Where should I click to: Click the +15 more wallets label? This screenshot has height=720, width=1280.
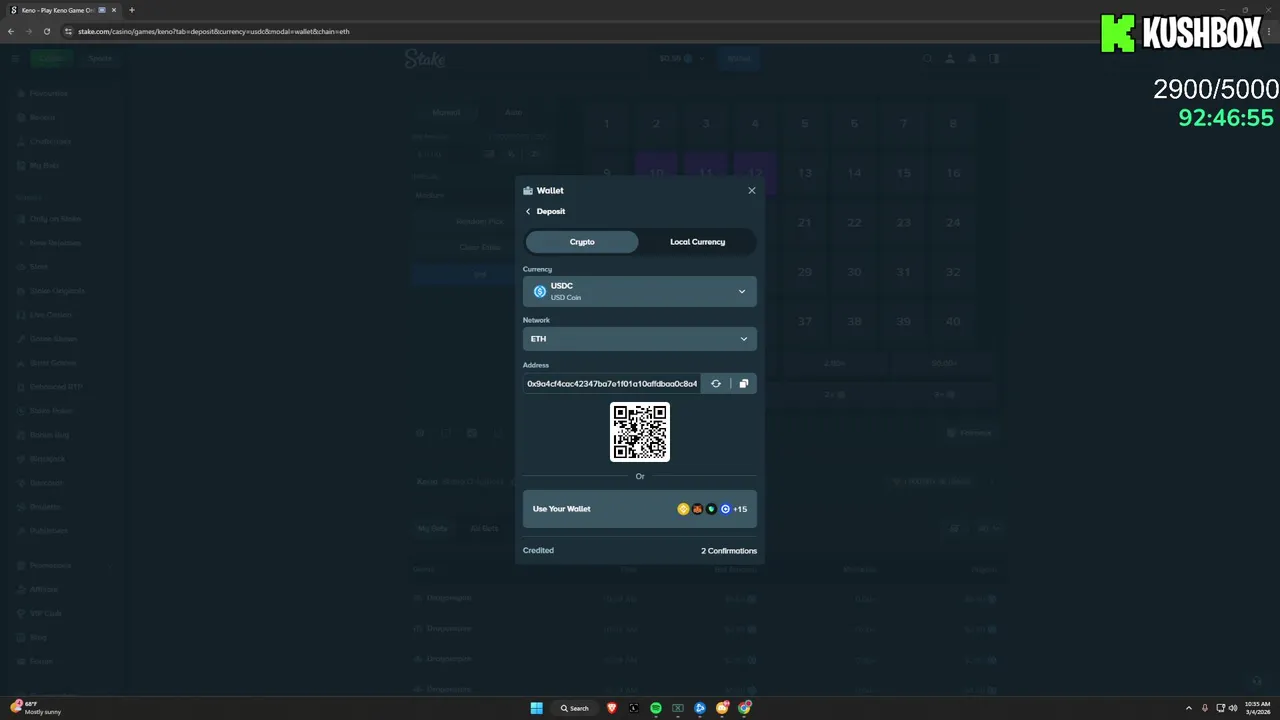click(x=740, y=509)
